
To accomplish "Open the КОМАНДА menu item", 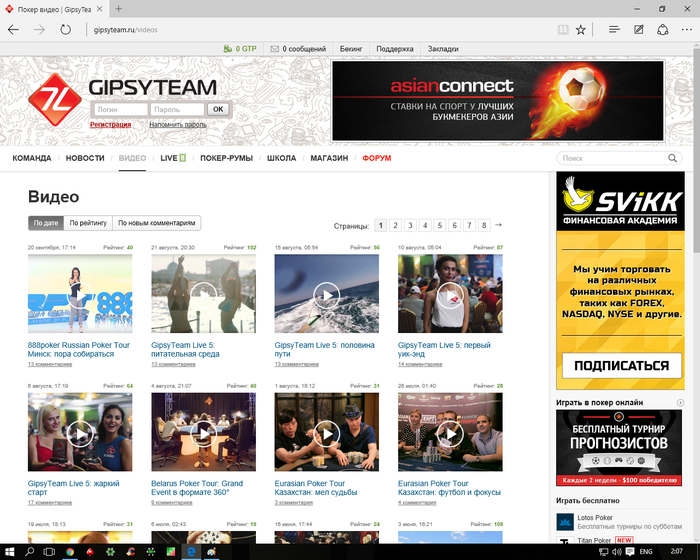I will (x=32, y=158).
